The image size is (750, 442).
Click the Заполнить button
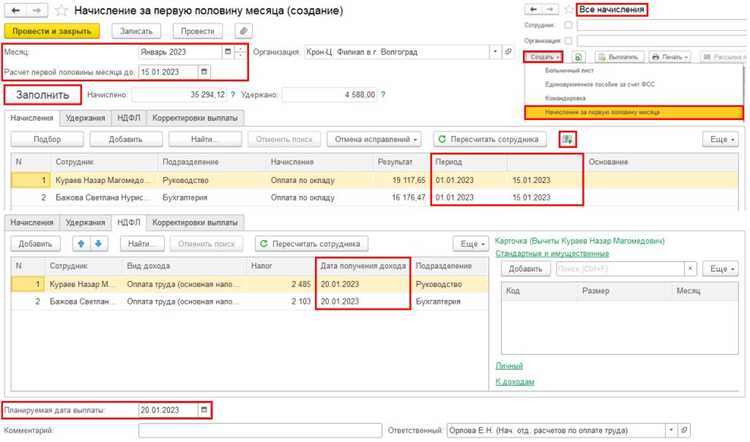43,95
